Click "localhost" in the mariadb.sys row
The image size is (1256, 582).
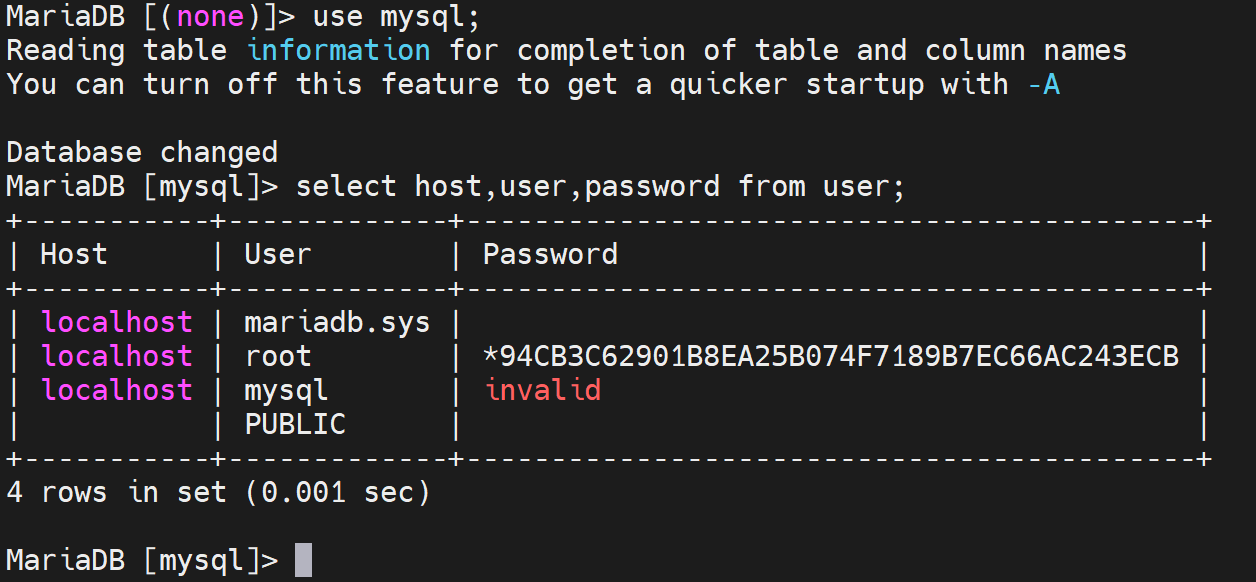click(117, 322)
